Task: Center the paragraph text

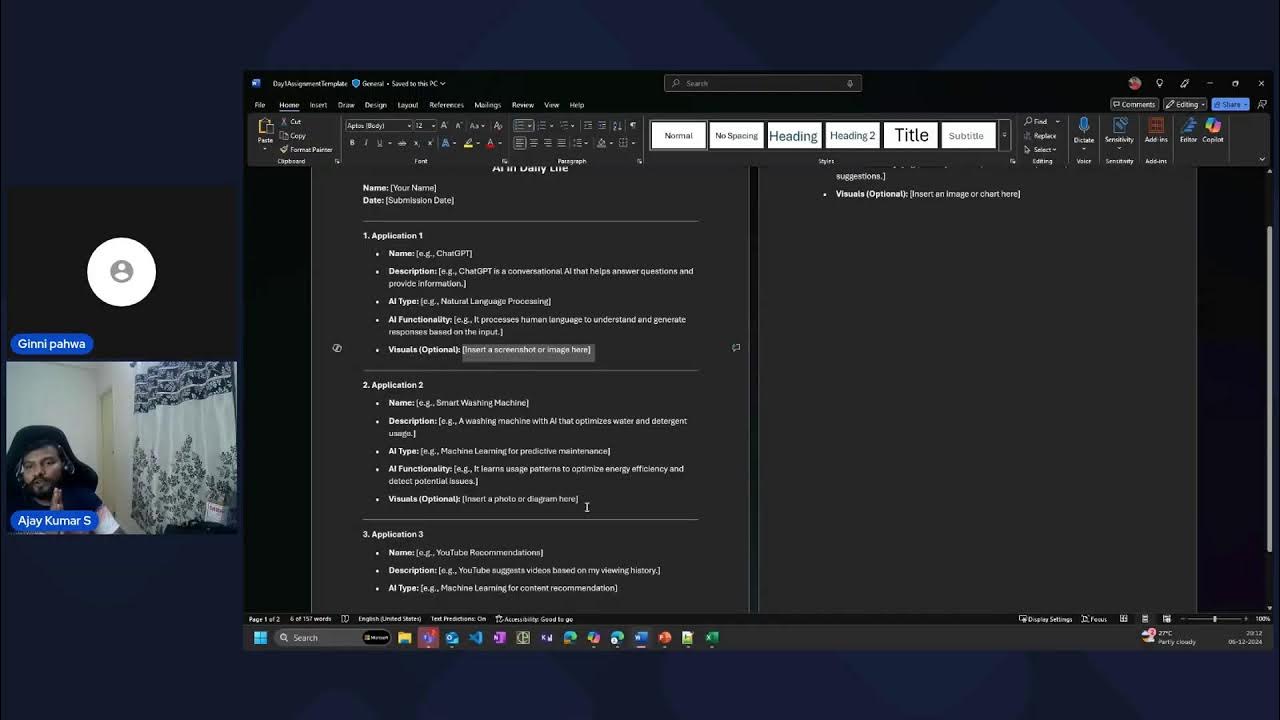Action: coord(533,143)
